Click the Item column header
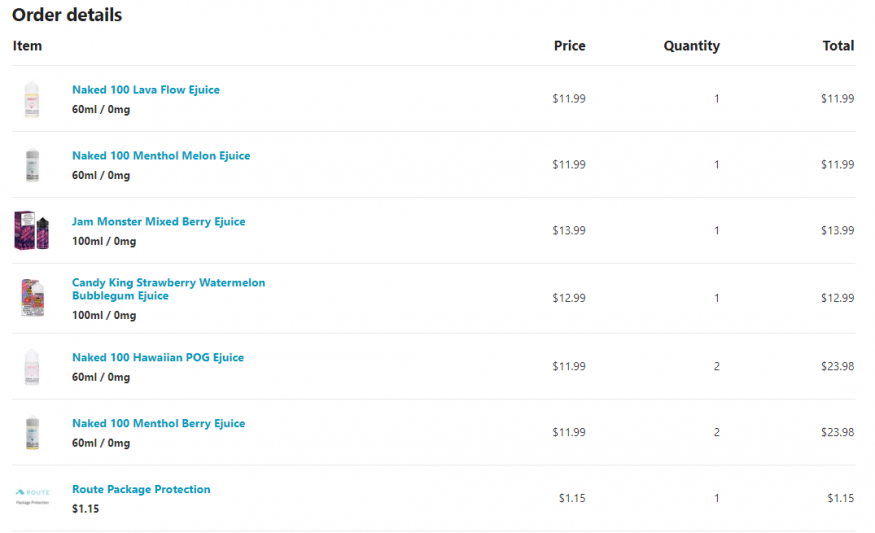Image resolution: width=875 pixels, height=533 pixels. tap(27, 46)
